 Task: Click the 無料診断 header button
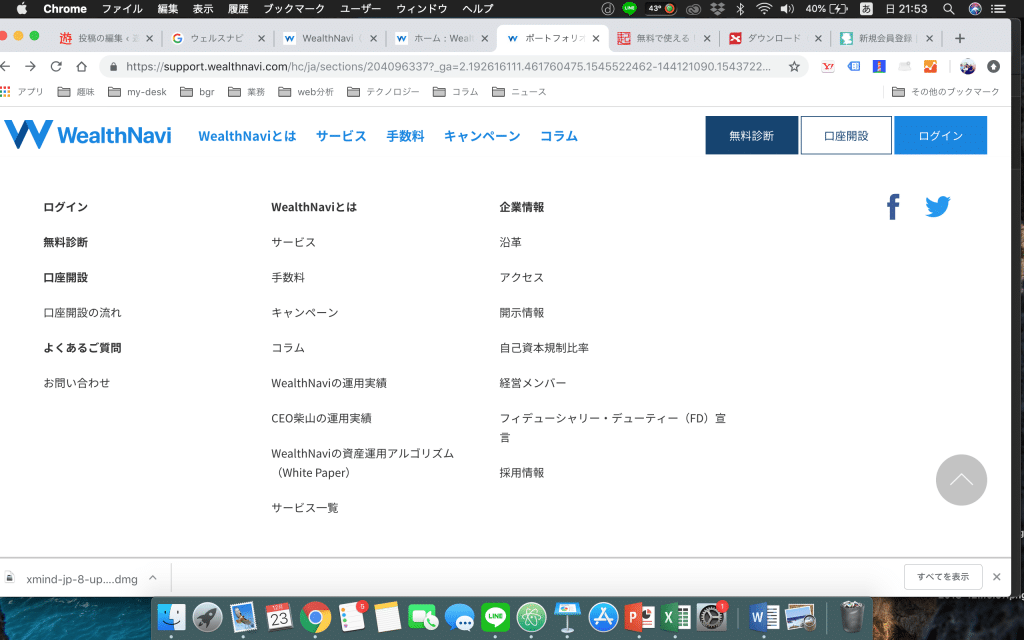pos(752,135)
